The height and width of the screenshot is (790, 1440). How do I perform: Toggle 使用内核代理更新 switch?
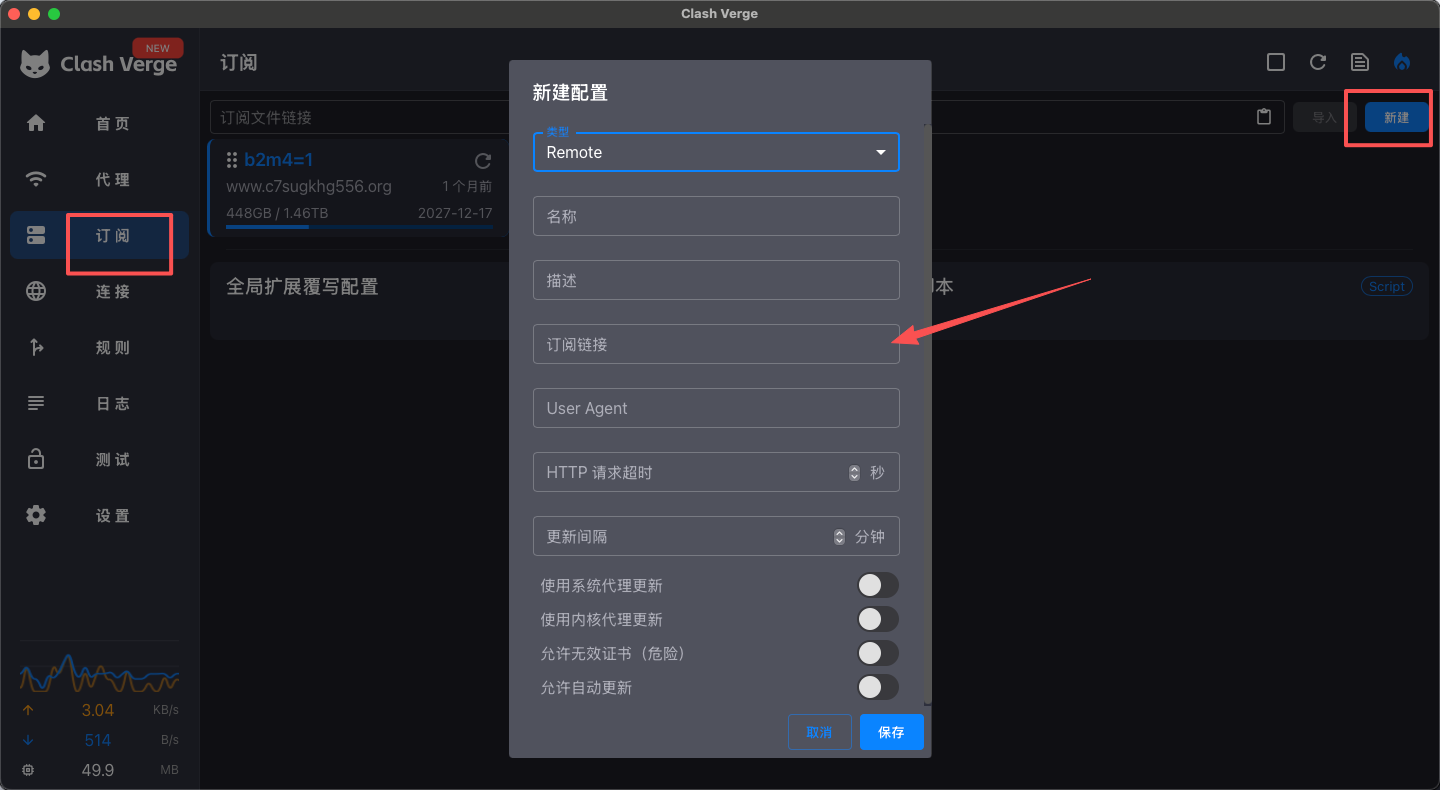877,619
